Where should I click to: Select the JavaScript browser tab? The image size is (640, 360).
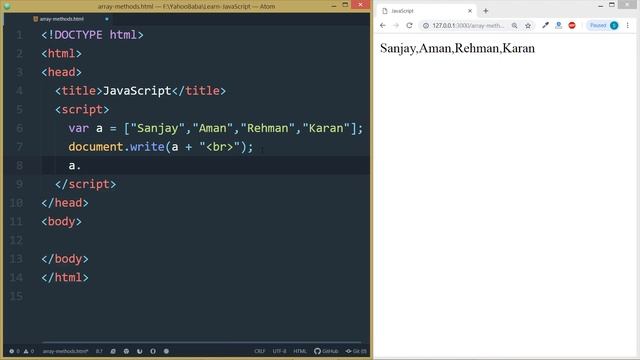[x=427, y=11]
